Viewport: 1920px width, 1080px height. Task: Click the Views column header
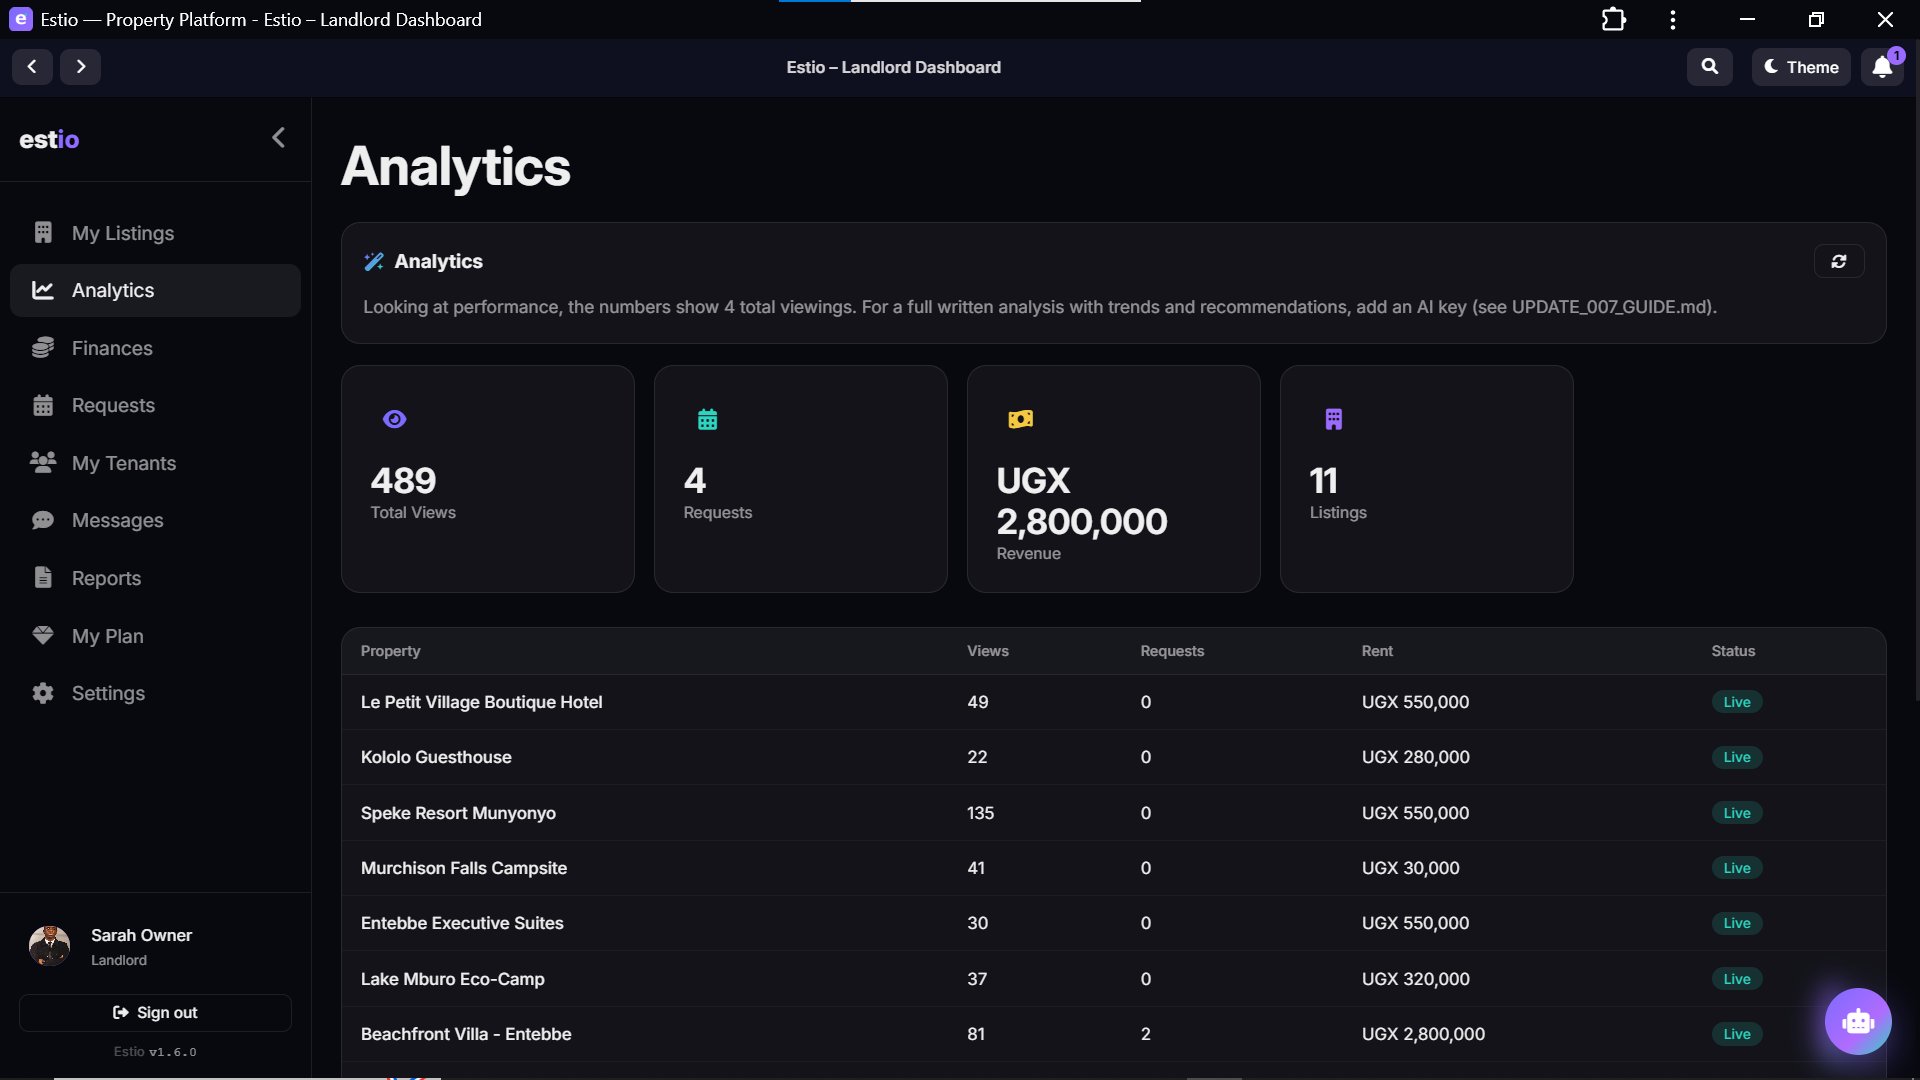(x=987, y=651)
